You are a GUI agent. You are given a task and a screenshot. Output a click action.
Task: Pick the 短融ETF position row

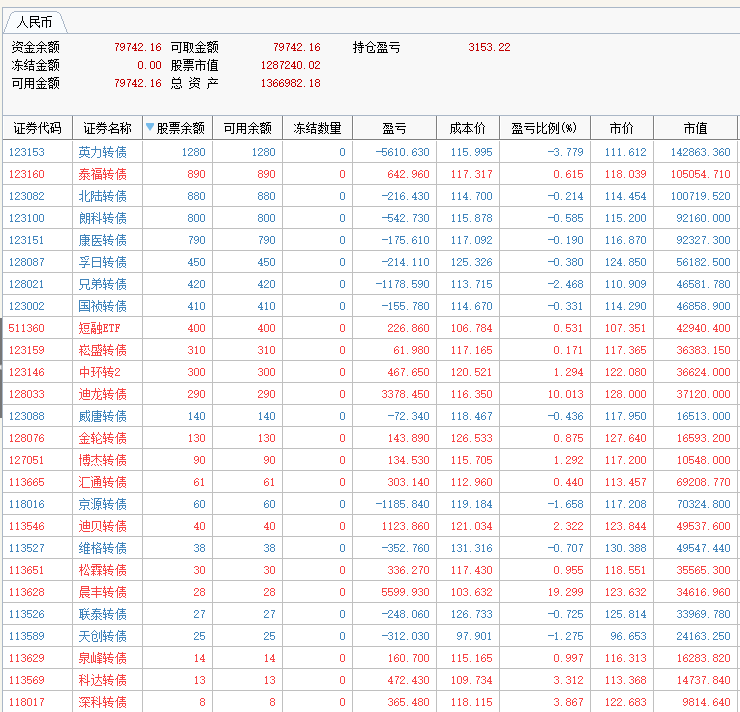pos(100,328)
